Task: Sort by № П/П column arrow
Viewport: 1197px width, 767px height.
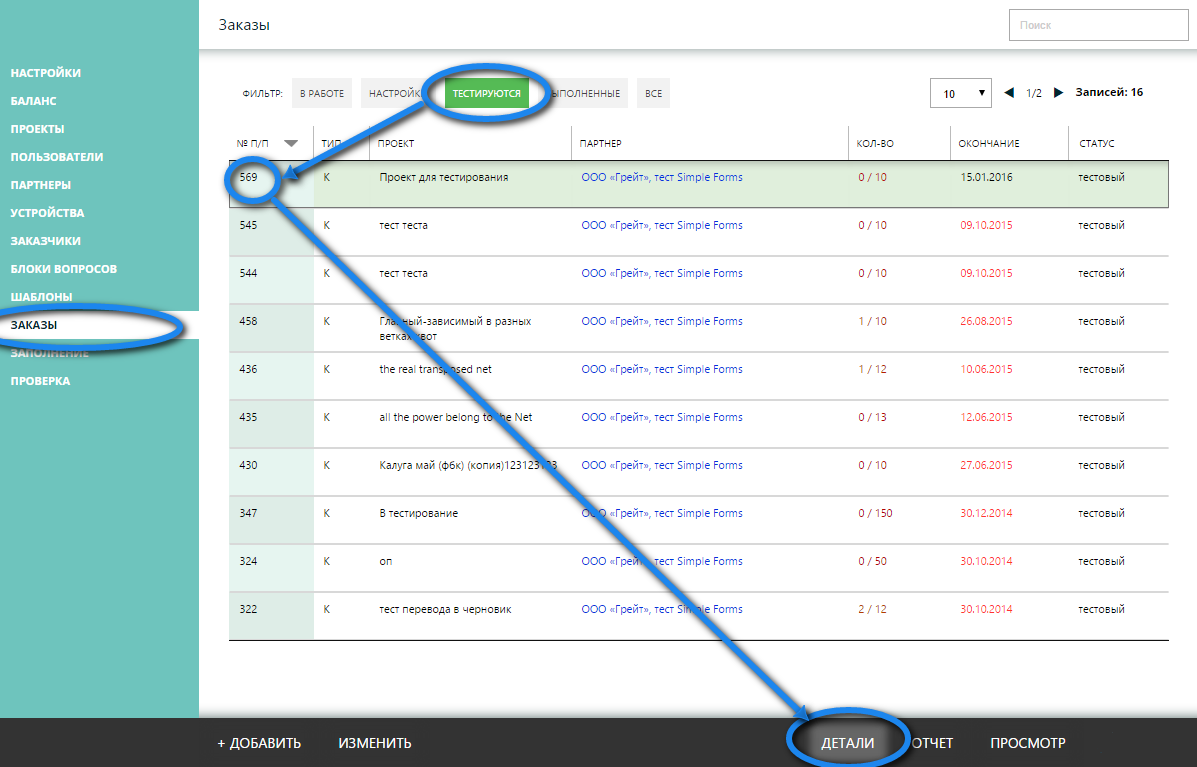Action: [x=291, y=143]
